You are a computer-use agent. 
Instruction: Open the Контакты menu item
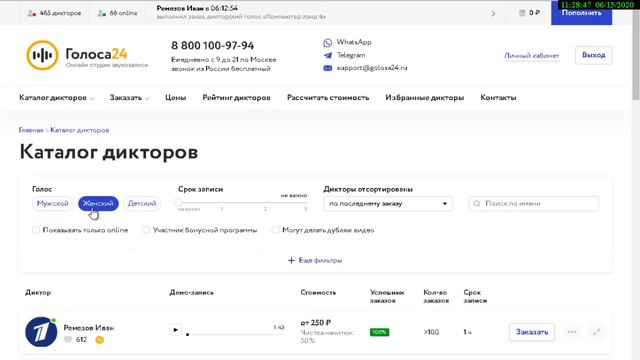[x=498, y=98]
